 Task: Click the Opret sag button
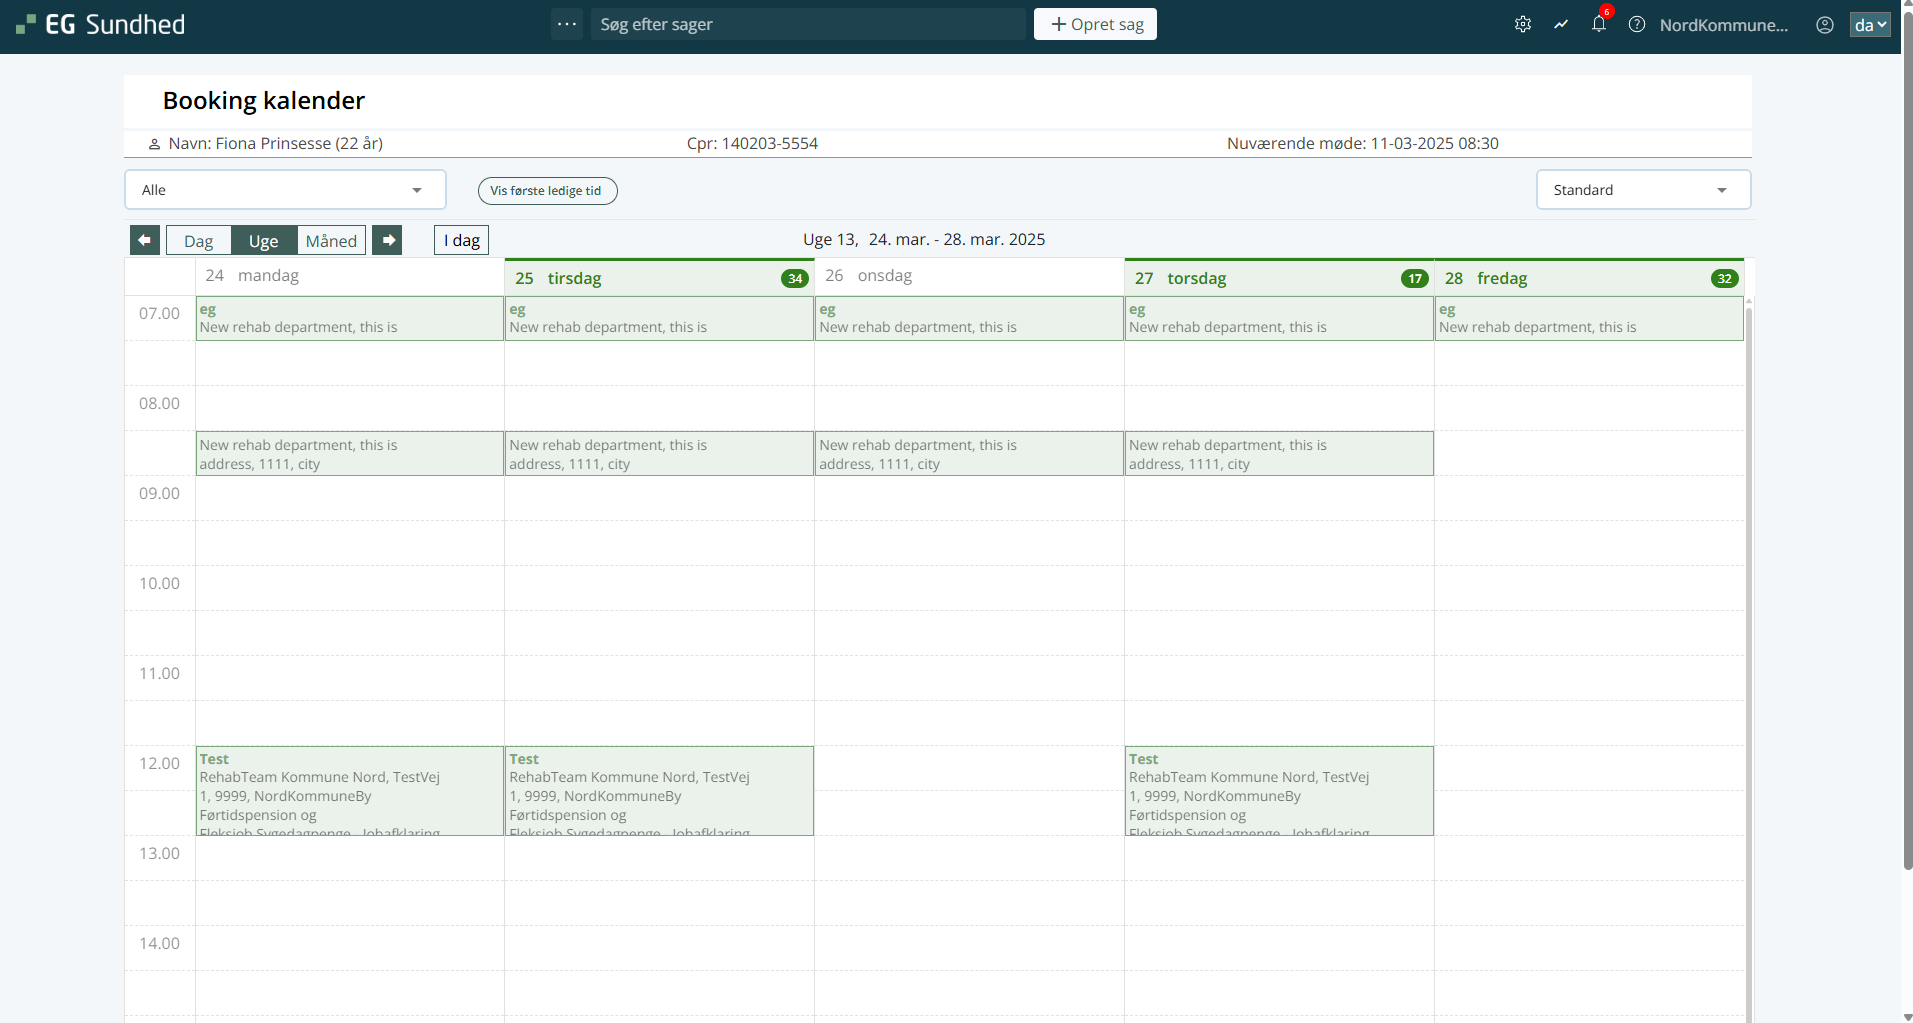tap(1095, 24)
